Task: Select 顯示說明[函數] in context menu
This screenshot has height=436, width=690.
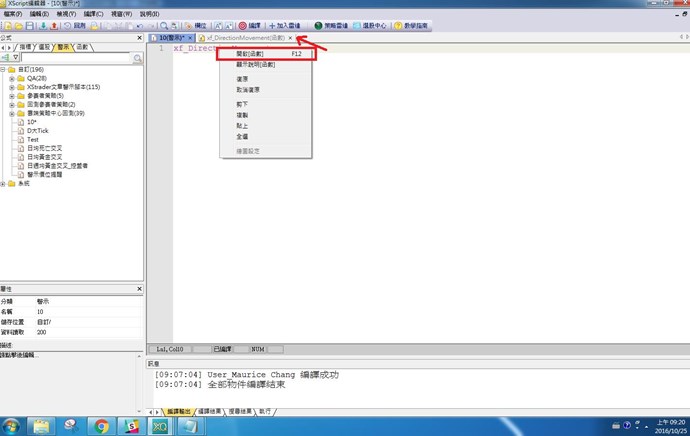Action: coord(266,65)
